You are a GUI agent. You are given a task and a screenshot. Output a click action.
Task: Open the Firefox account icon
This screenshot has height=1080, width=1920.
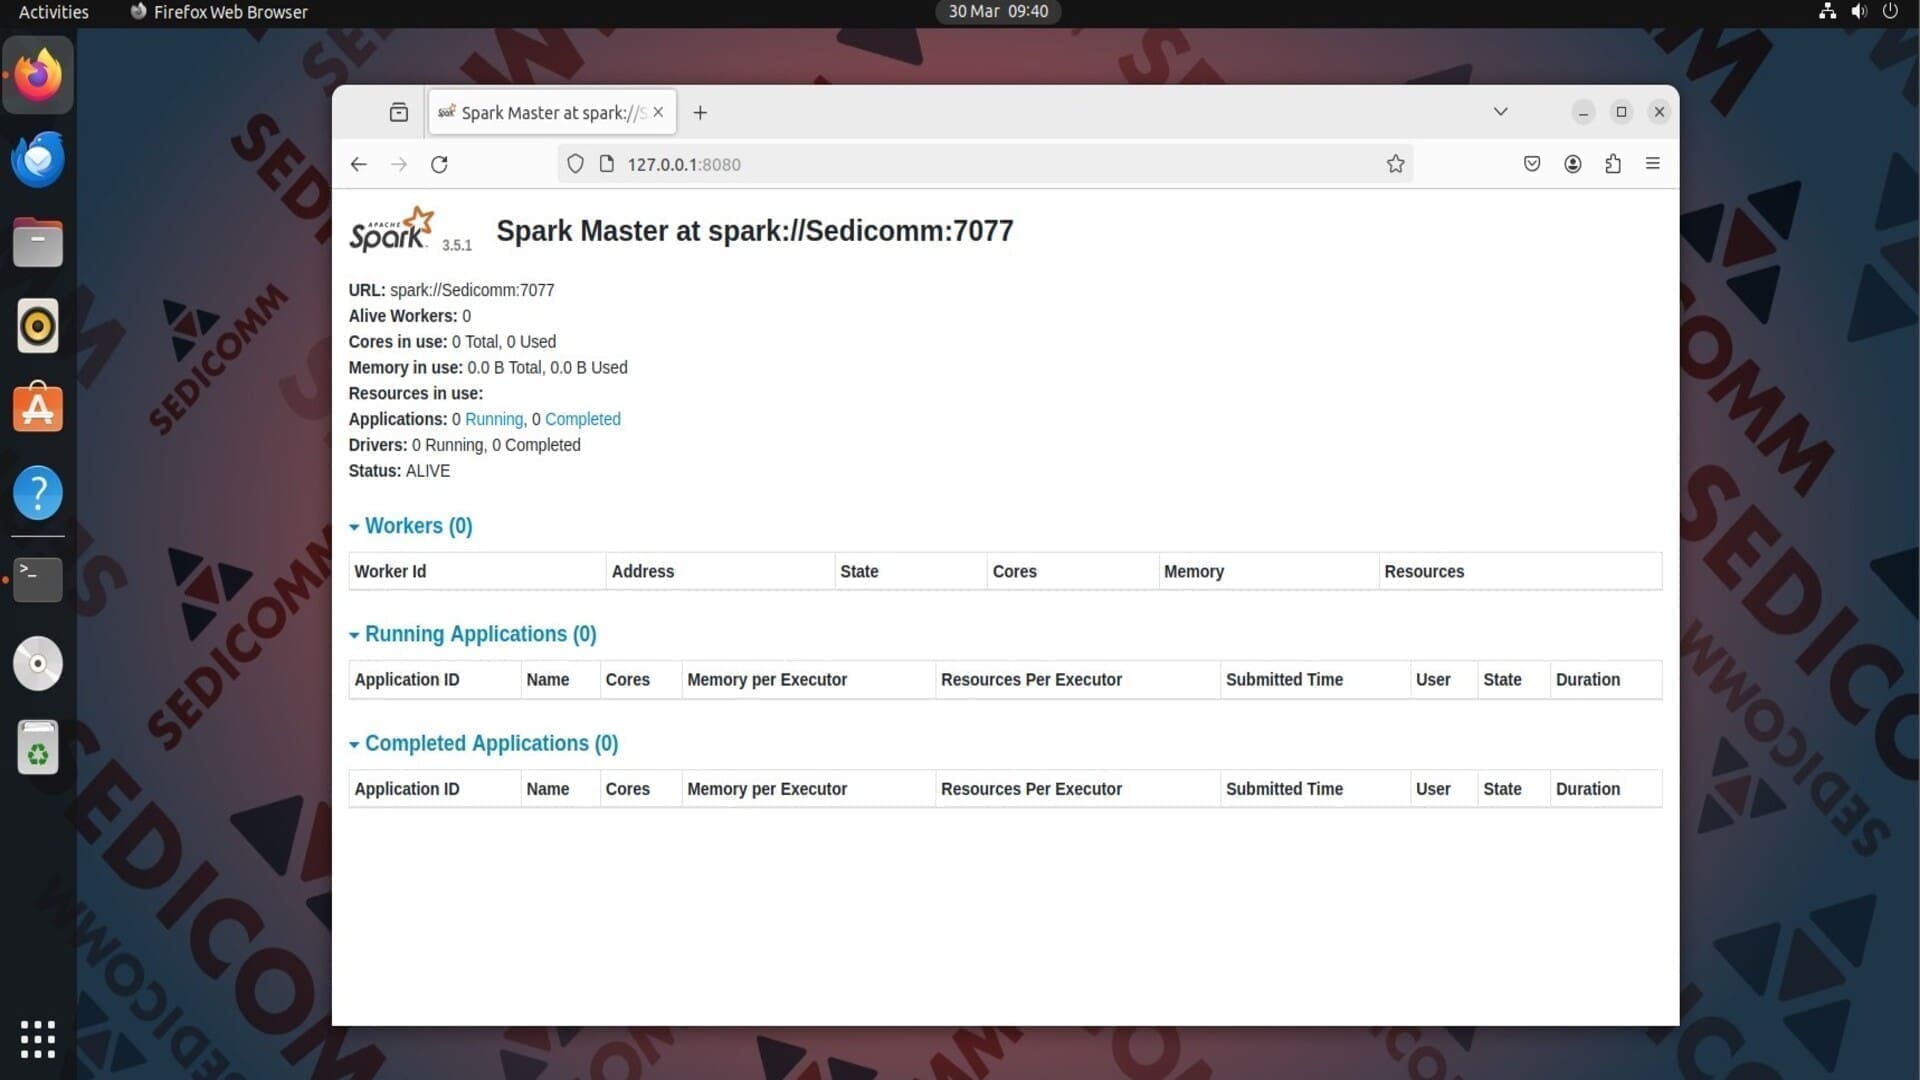point(1572,164)
